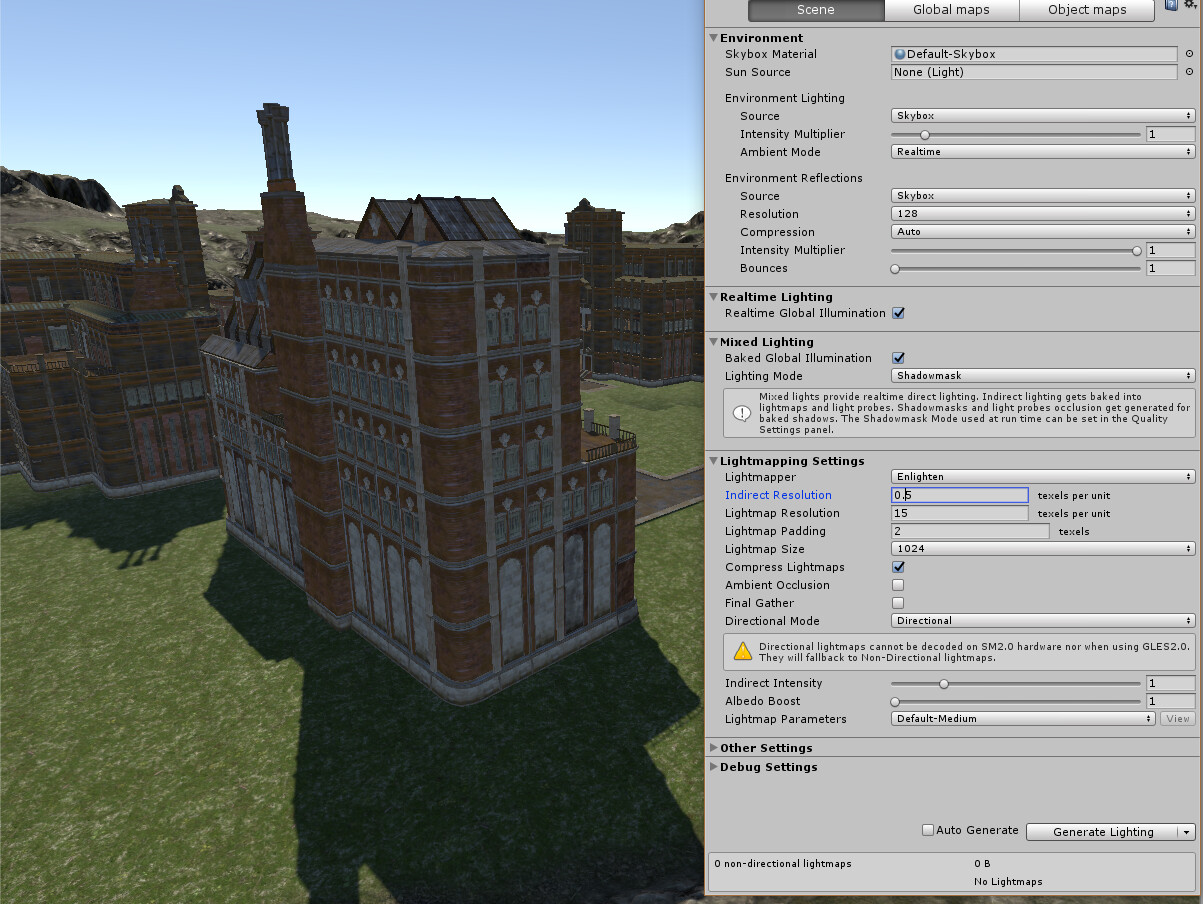This screenshot has height=904, width=1203.
Task: Open the Skybox Material object picker circle
Action: tap(1190, 54)
